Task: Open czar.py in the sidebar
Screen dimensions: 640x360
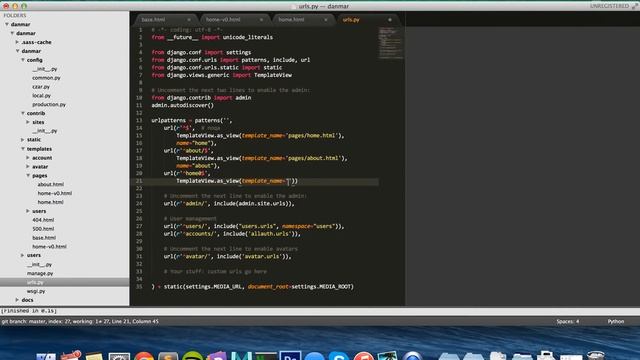Action: click(x=41, y=87)
